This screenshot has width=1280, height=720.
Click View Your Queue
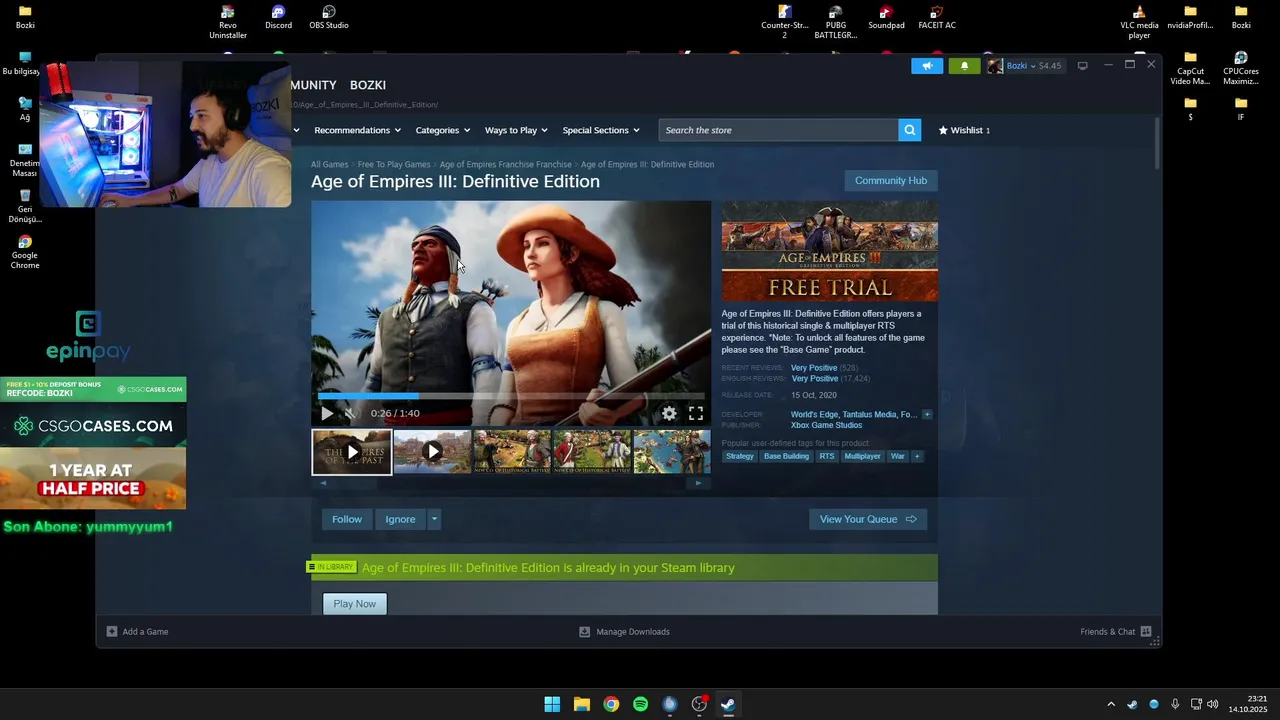(868, 519)
